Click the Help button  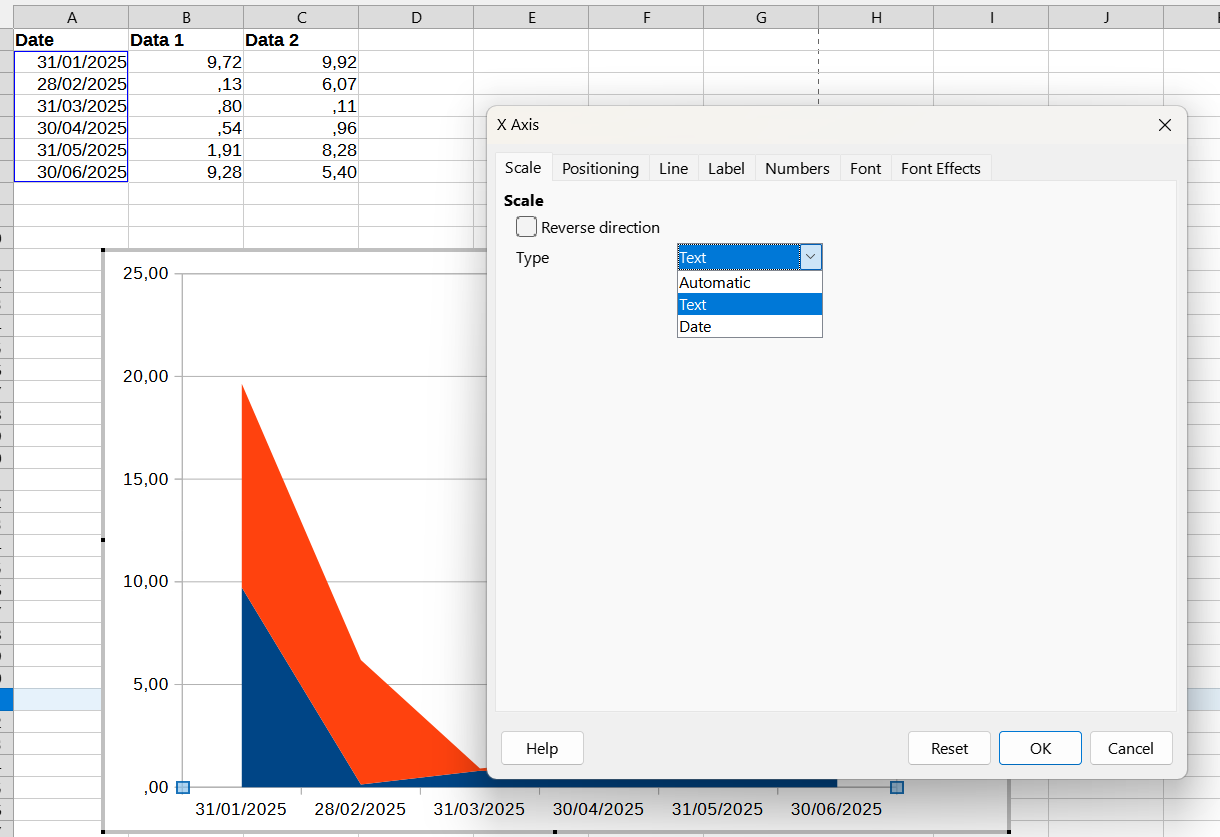coord(542,748)
